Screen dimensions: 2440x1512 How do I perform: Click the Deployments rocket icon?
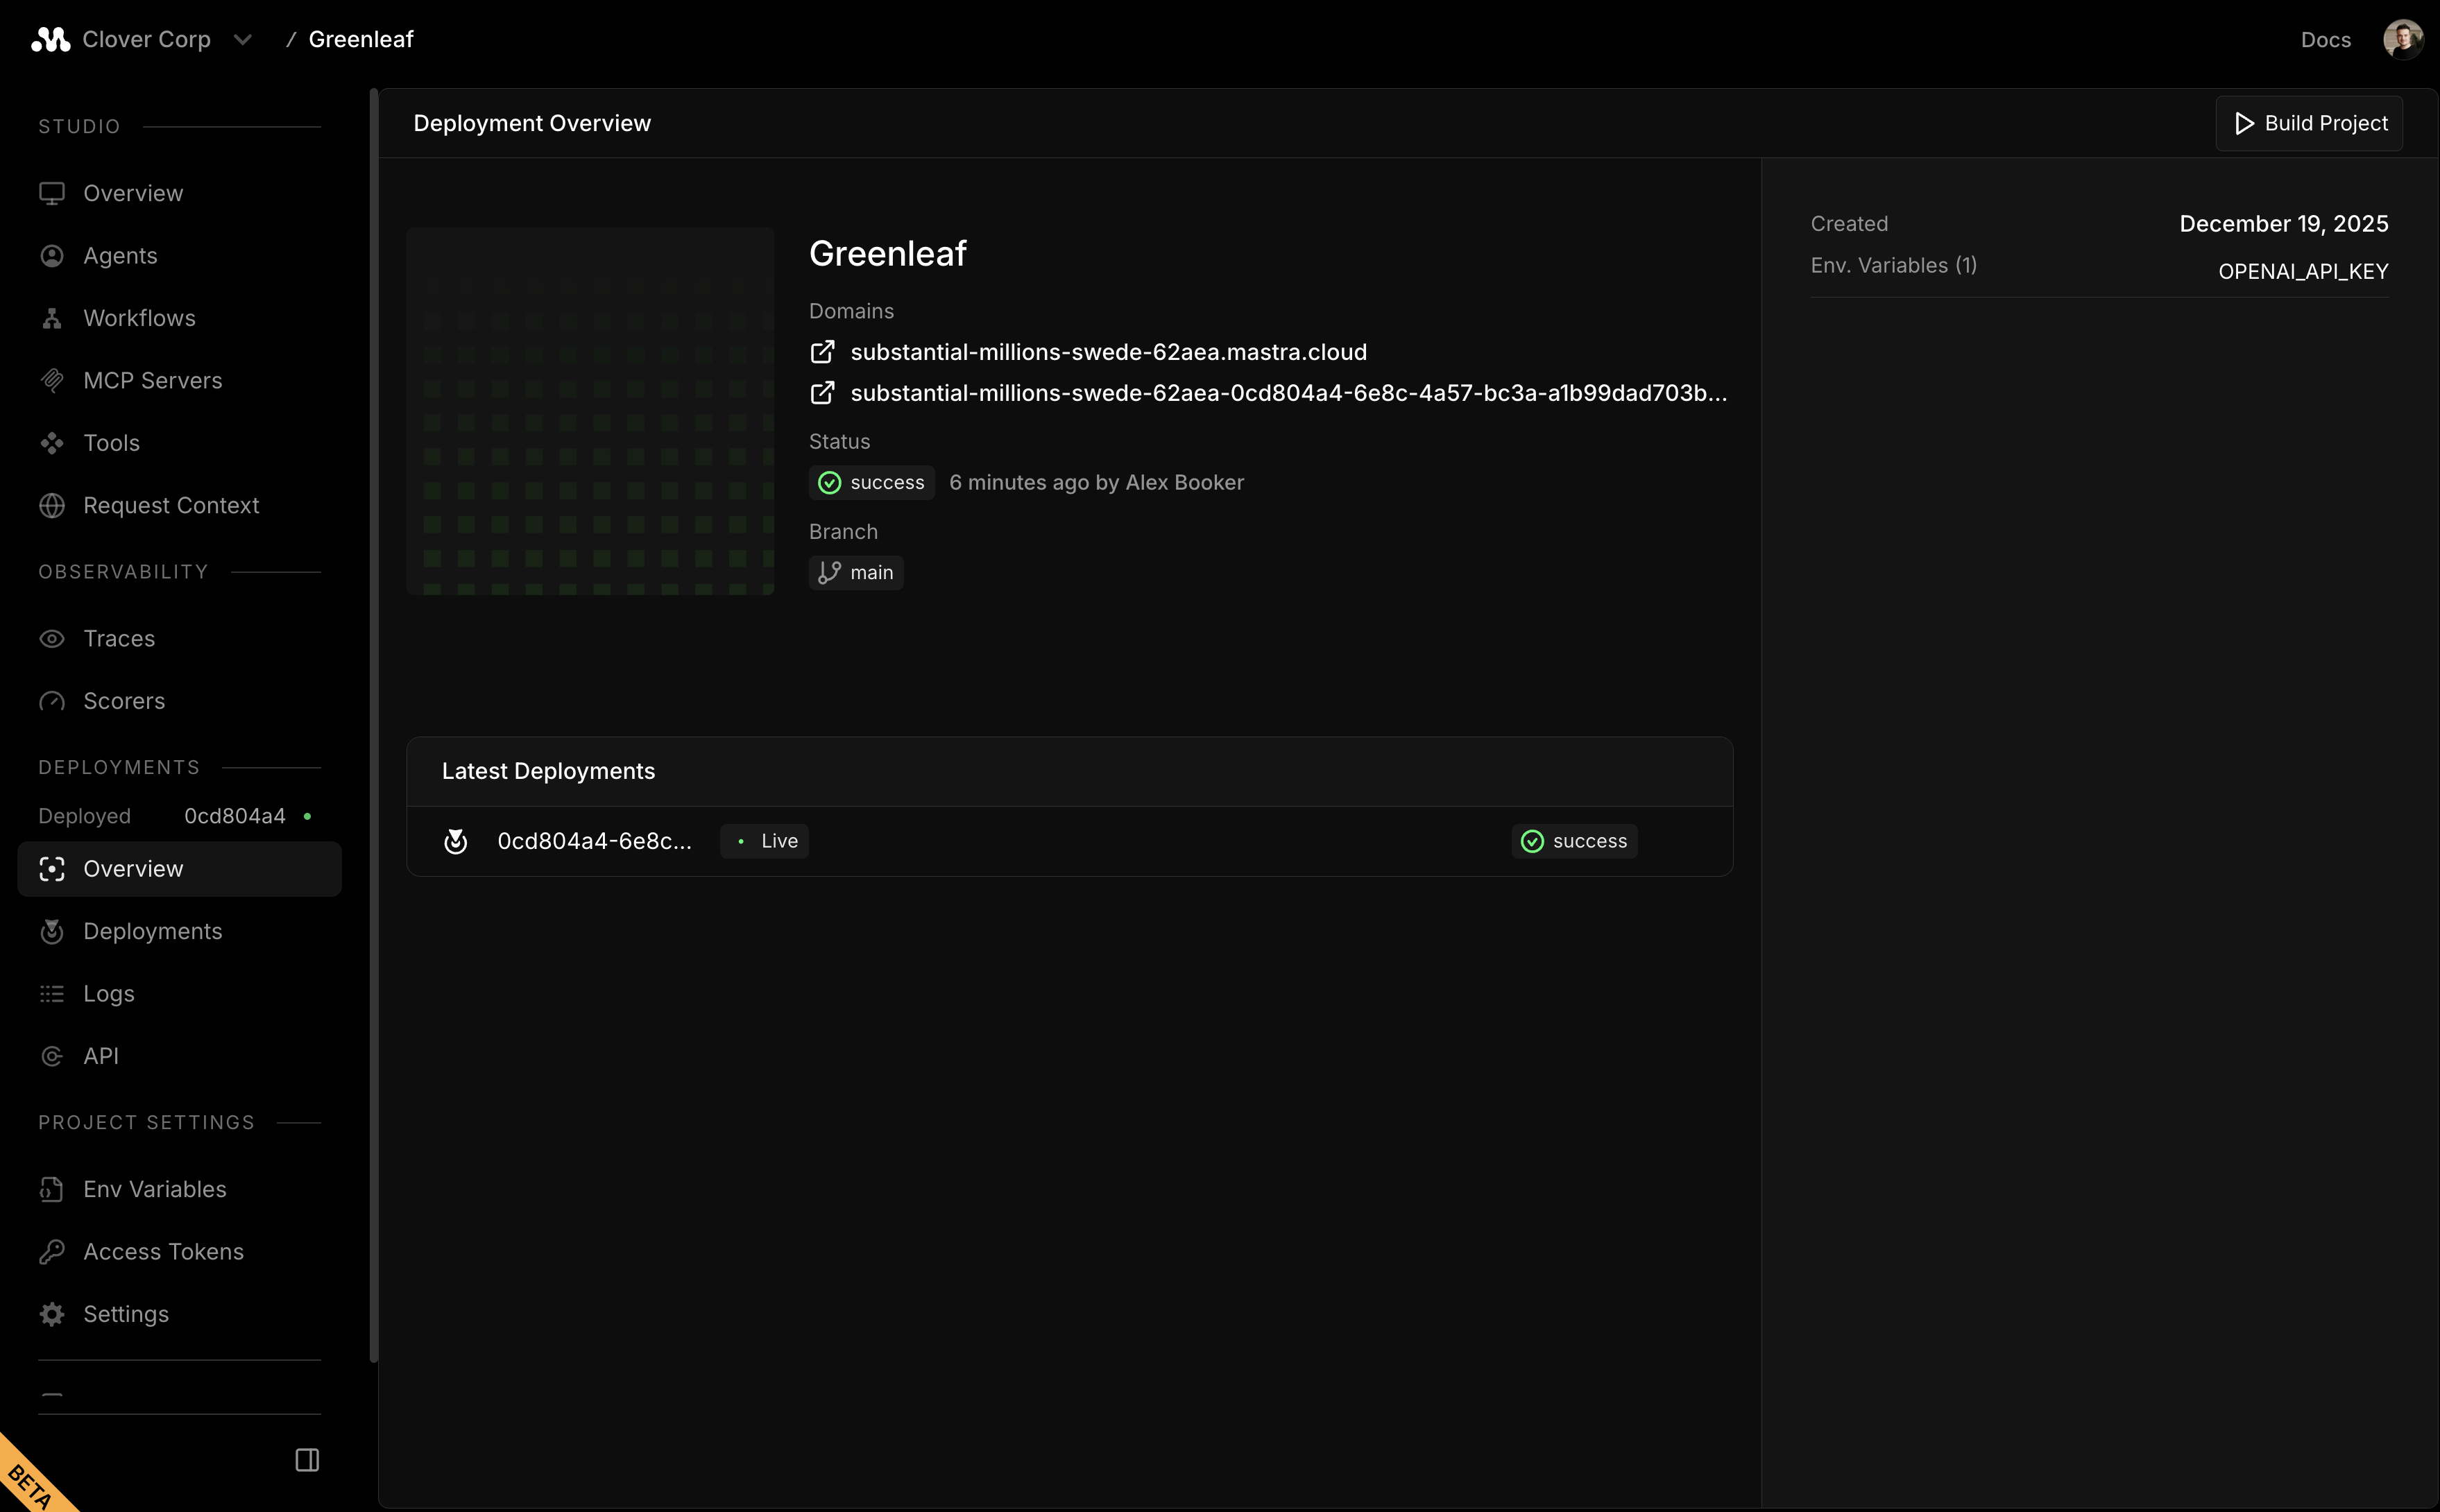(x=52, y=931)
